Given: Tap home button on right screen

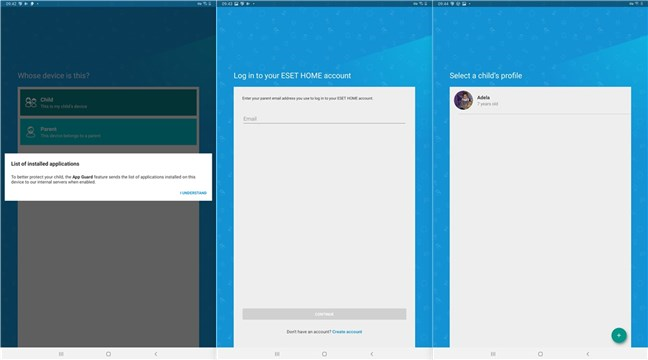Looking at the screenshot, I should 540,354.
